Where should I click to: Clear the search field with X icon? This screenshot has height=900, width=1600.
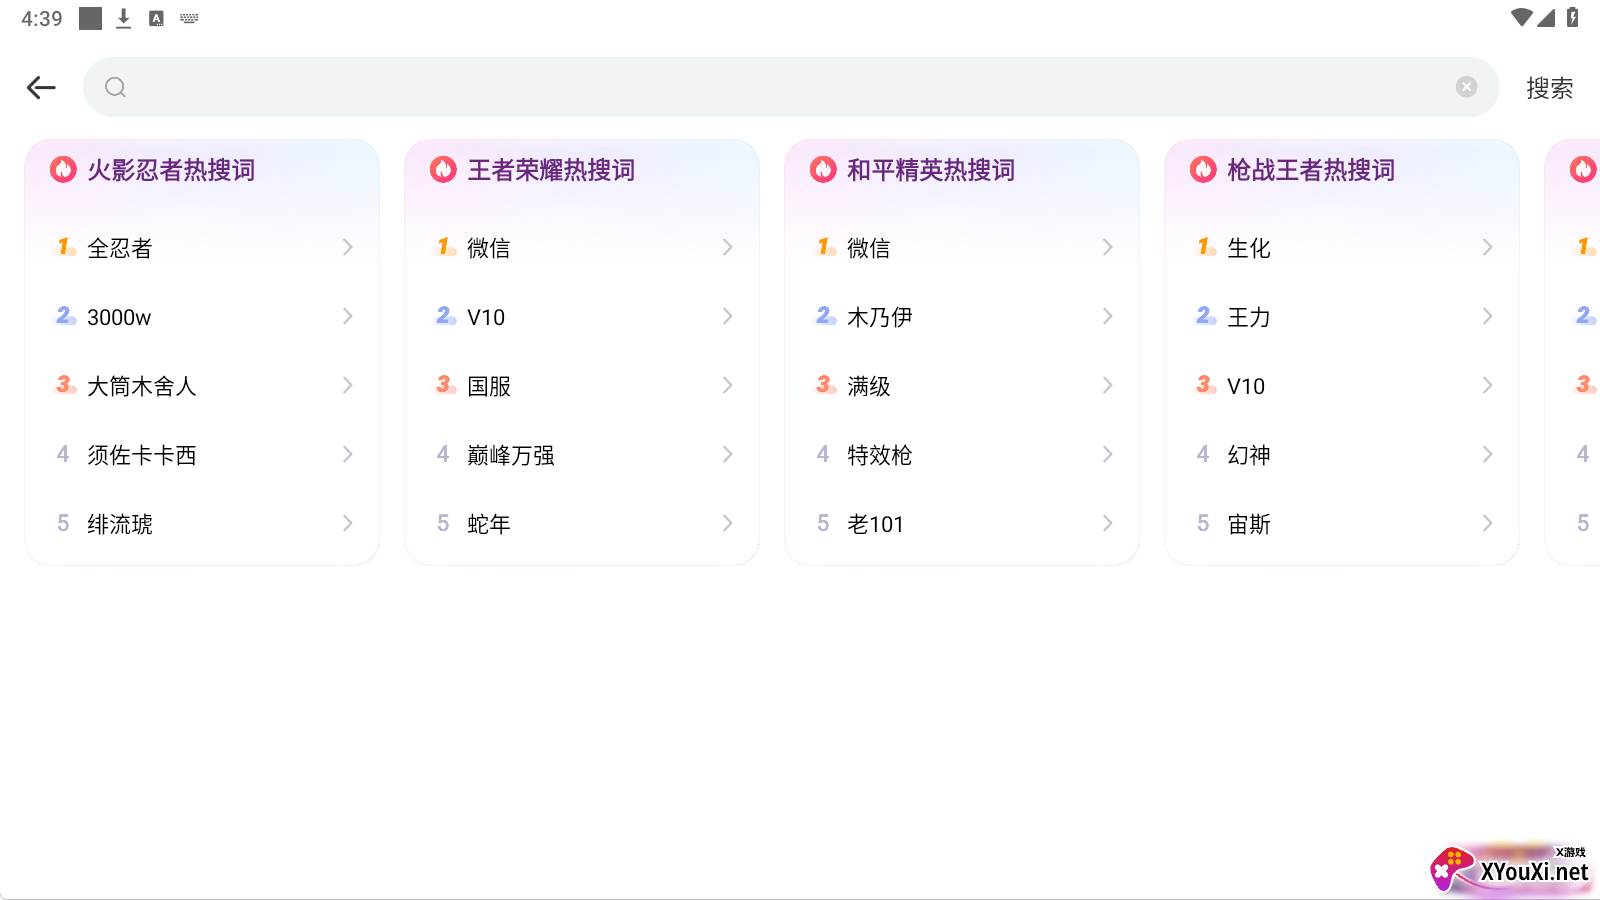tap(1466, 87)
